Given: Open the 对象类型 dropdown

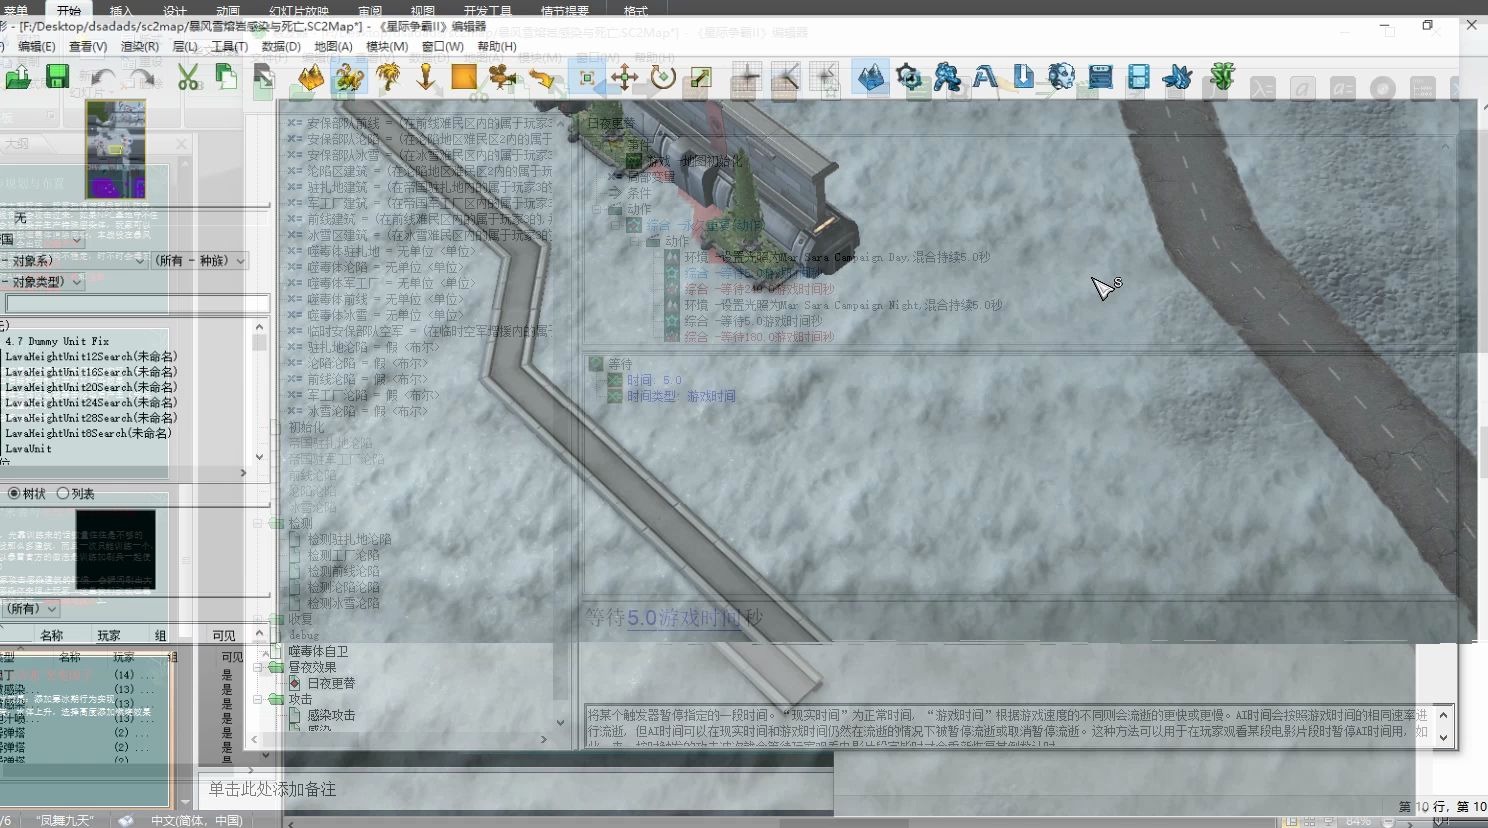Looking at the screenshot, I should point(42,282).
